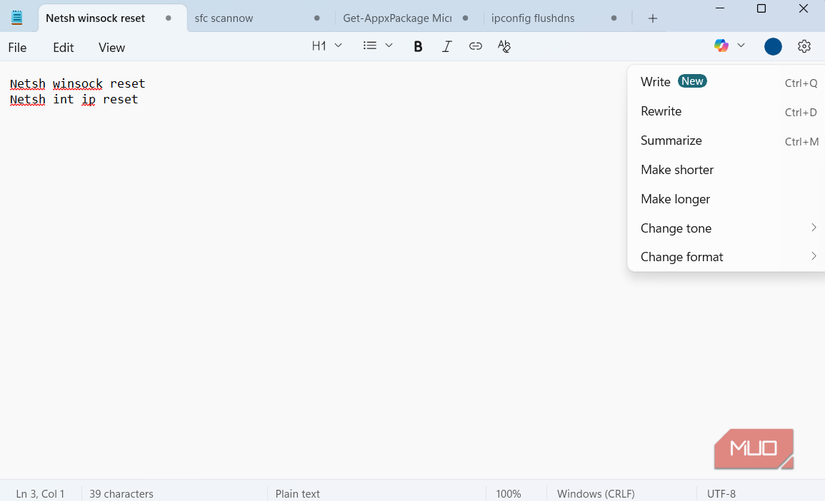This screenshot has height=501, width=825.
Task: Insert a hyperlink with the link icon
Action: click(x=475, y=46)
